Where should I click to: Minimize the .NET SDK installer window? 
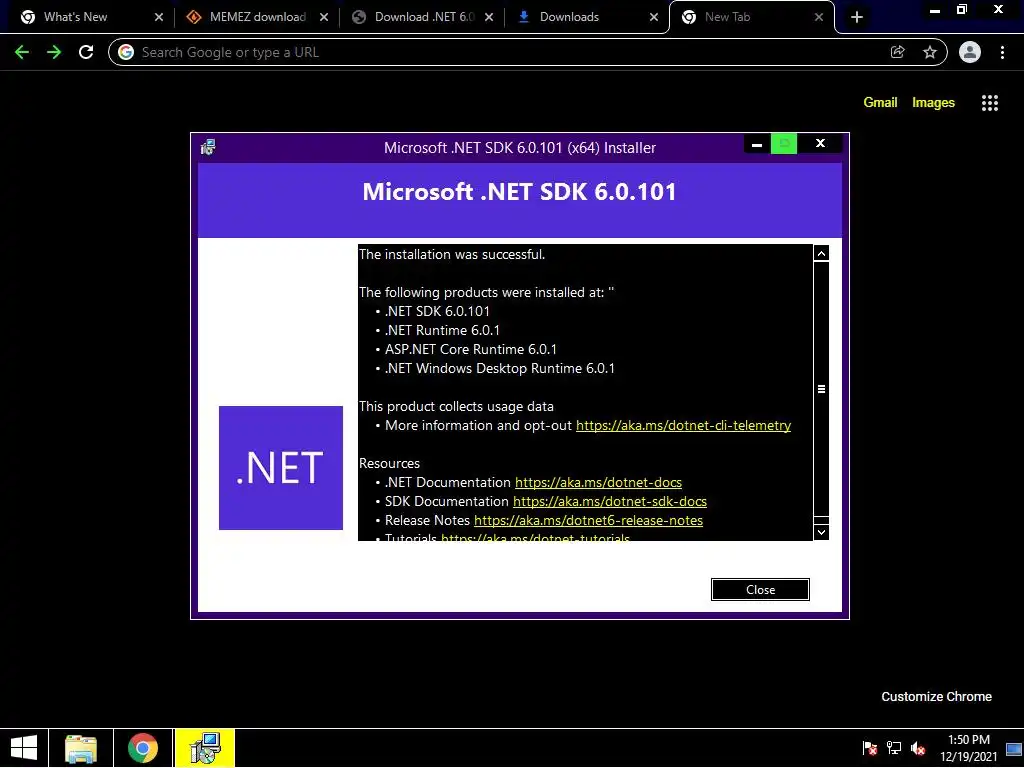757,144
